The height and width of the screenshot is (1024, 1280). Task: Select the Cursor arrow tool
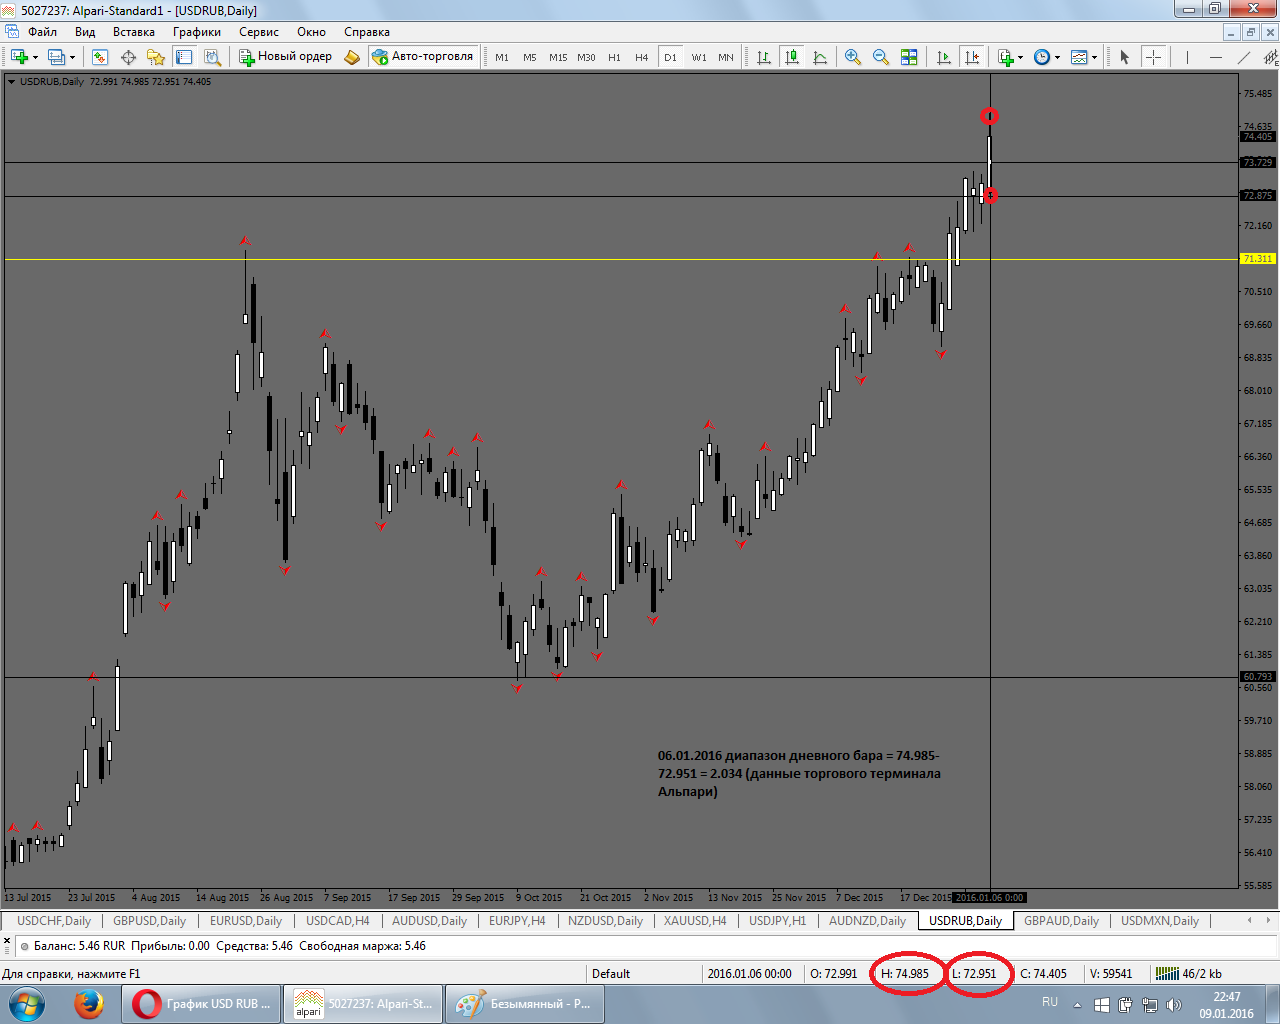pyautogui.click(x=1125, y=57)
